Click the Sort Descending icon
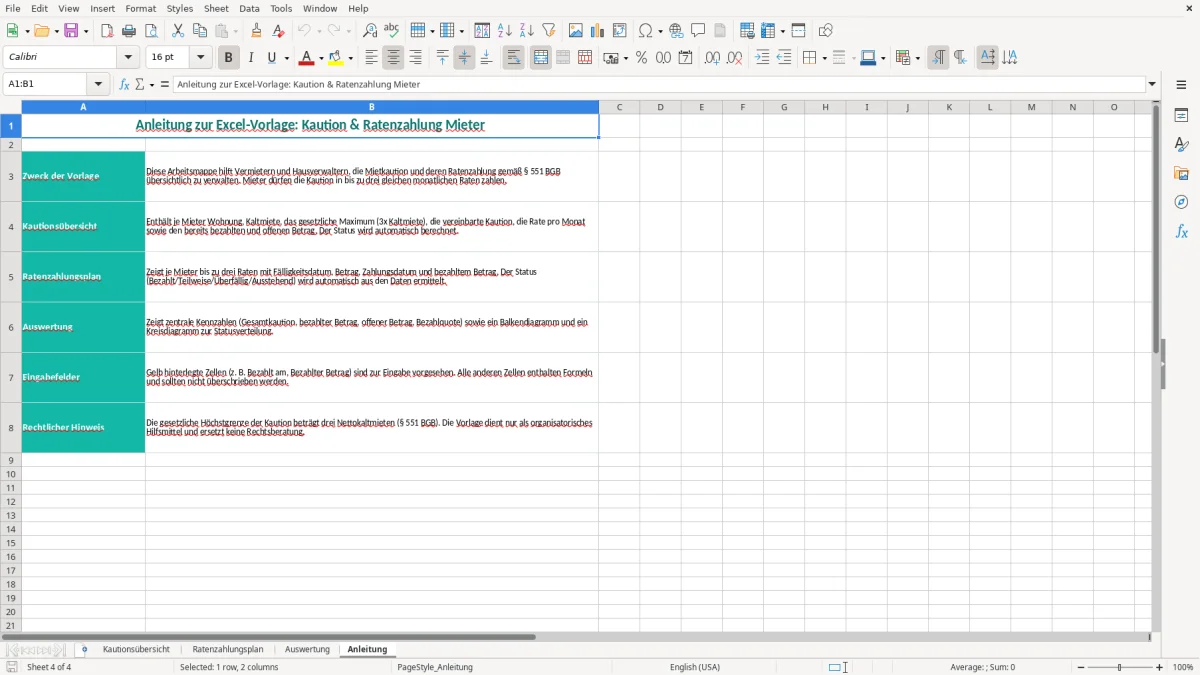1200x675 pixels. [527, 31]
